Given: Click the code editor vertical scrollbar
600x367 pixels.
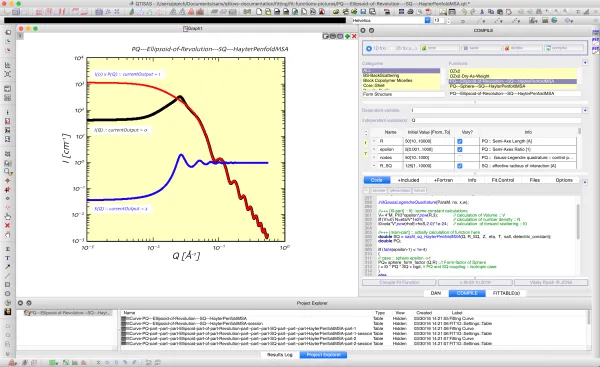Looking at the screenshot, I should tap(578, 222).
